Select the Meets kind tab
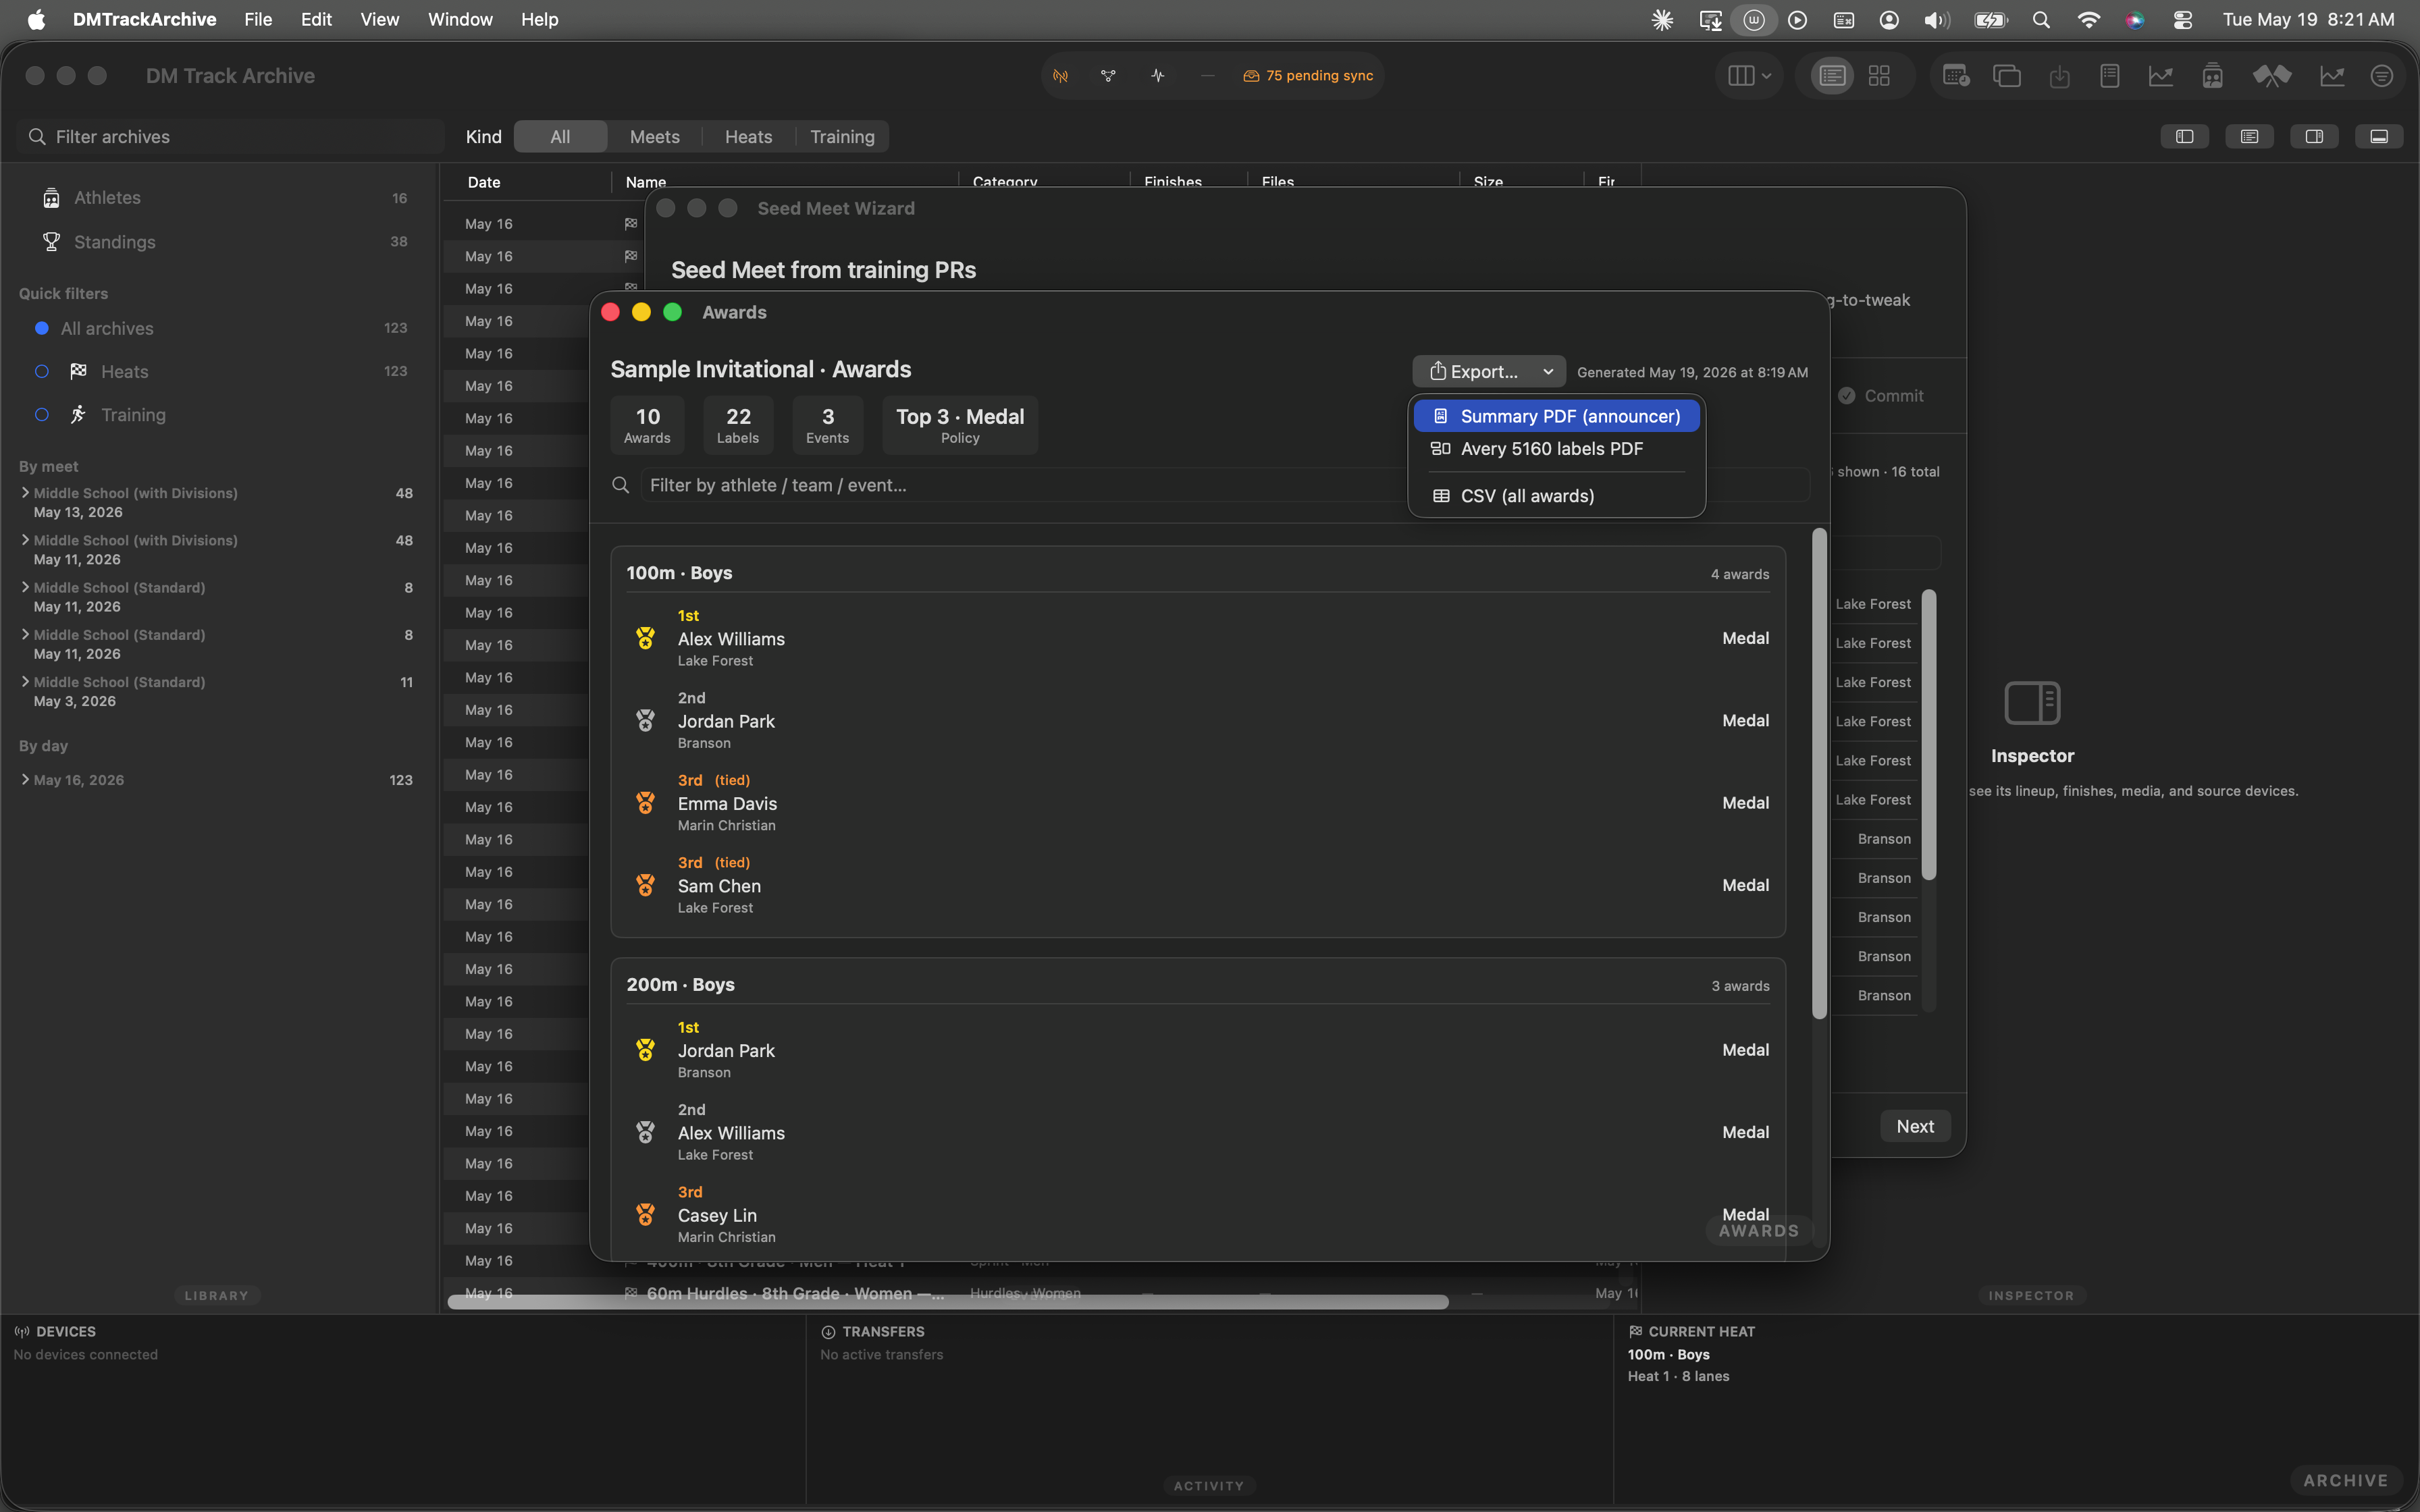This screenshot has width=2420, height=1512. (654, 137)
